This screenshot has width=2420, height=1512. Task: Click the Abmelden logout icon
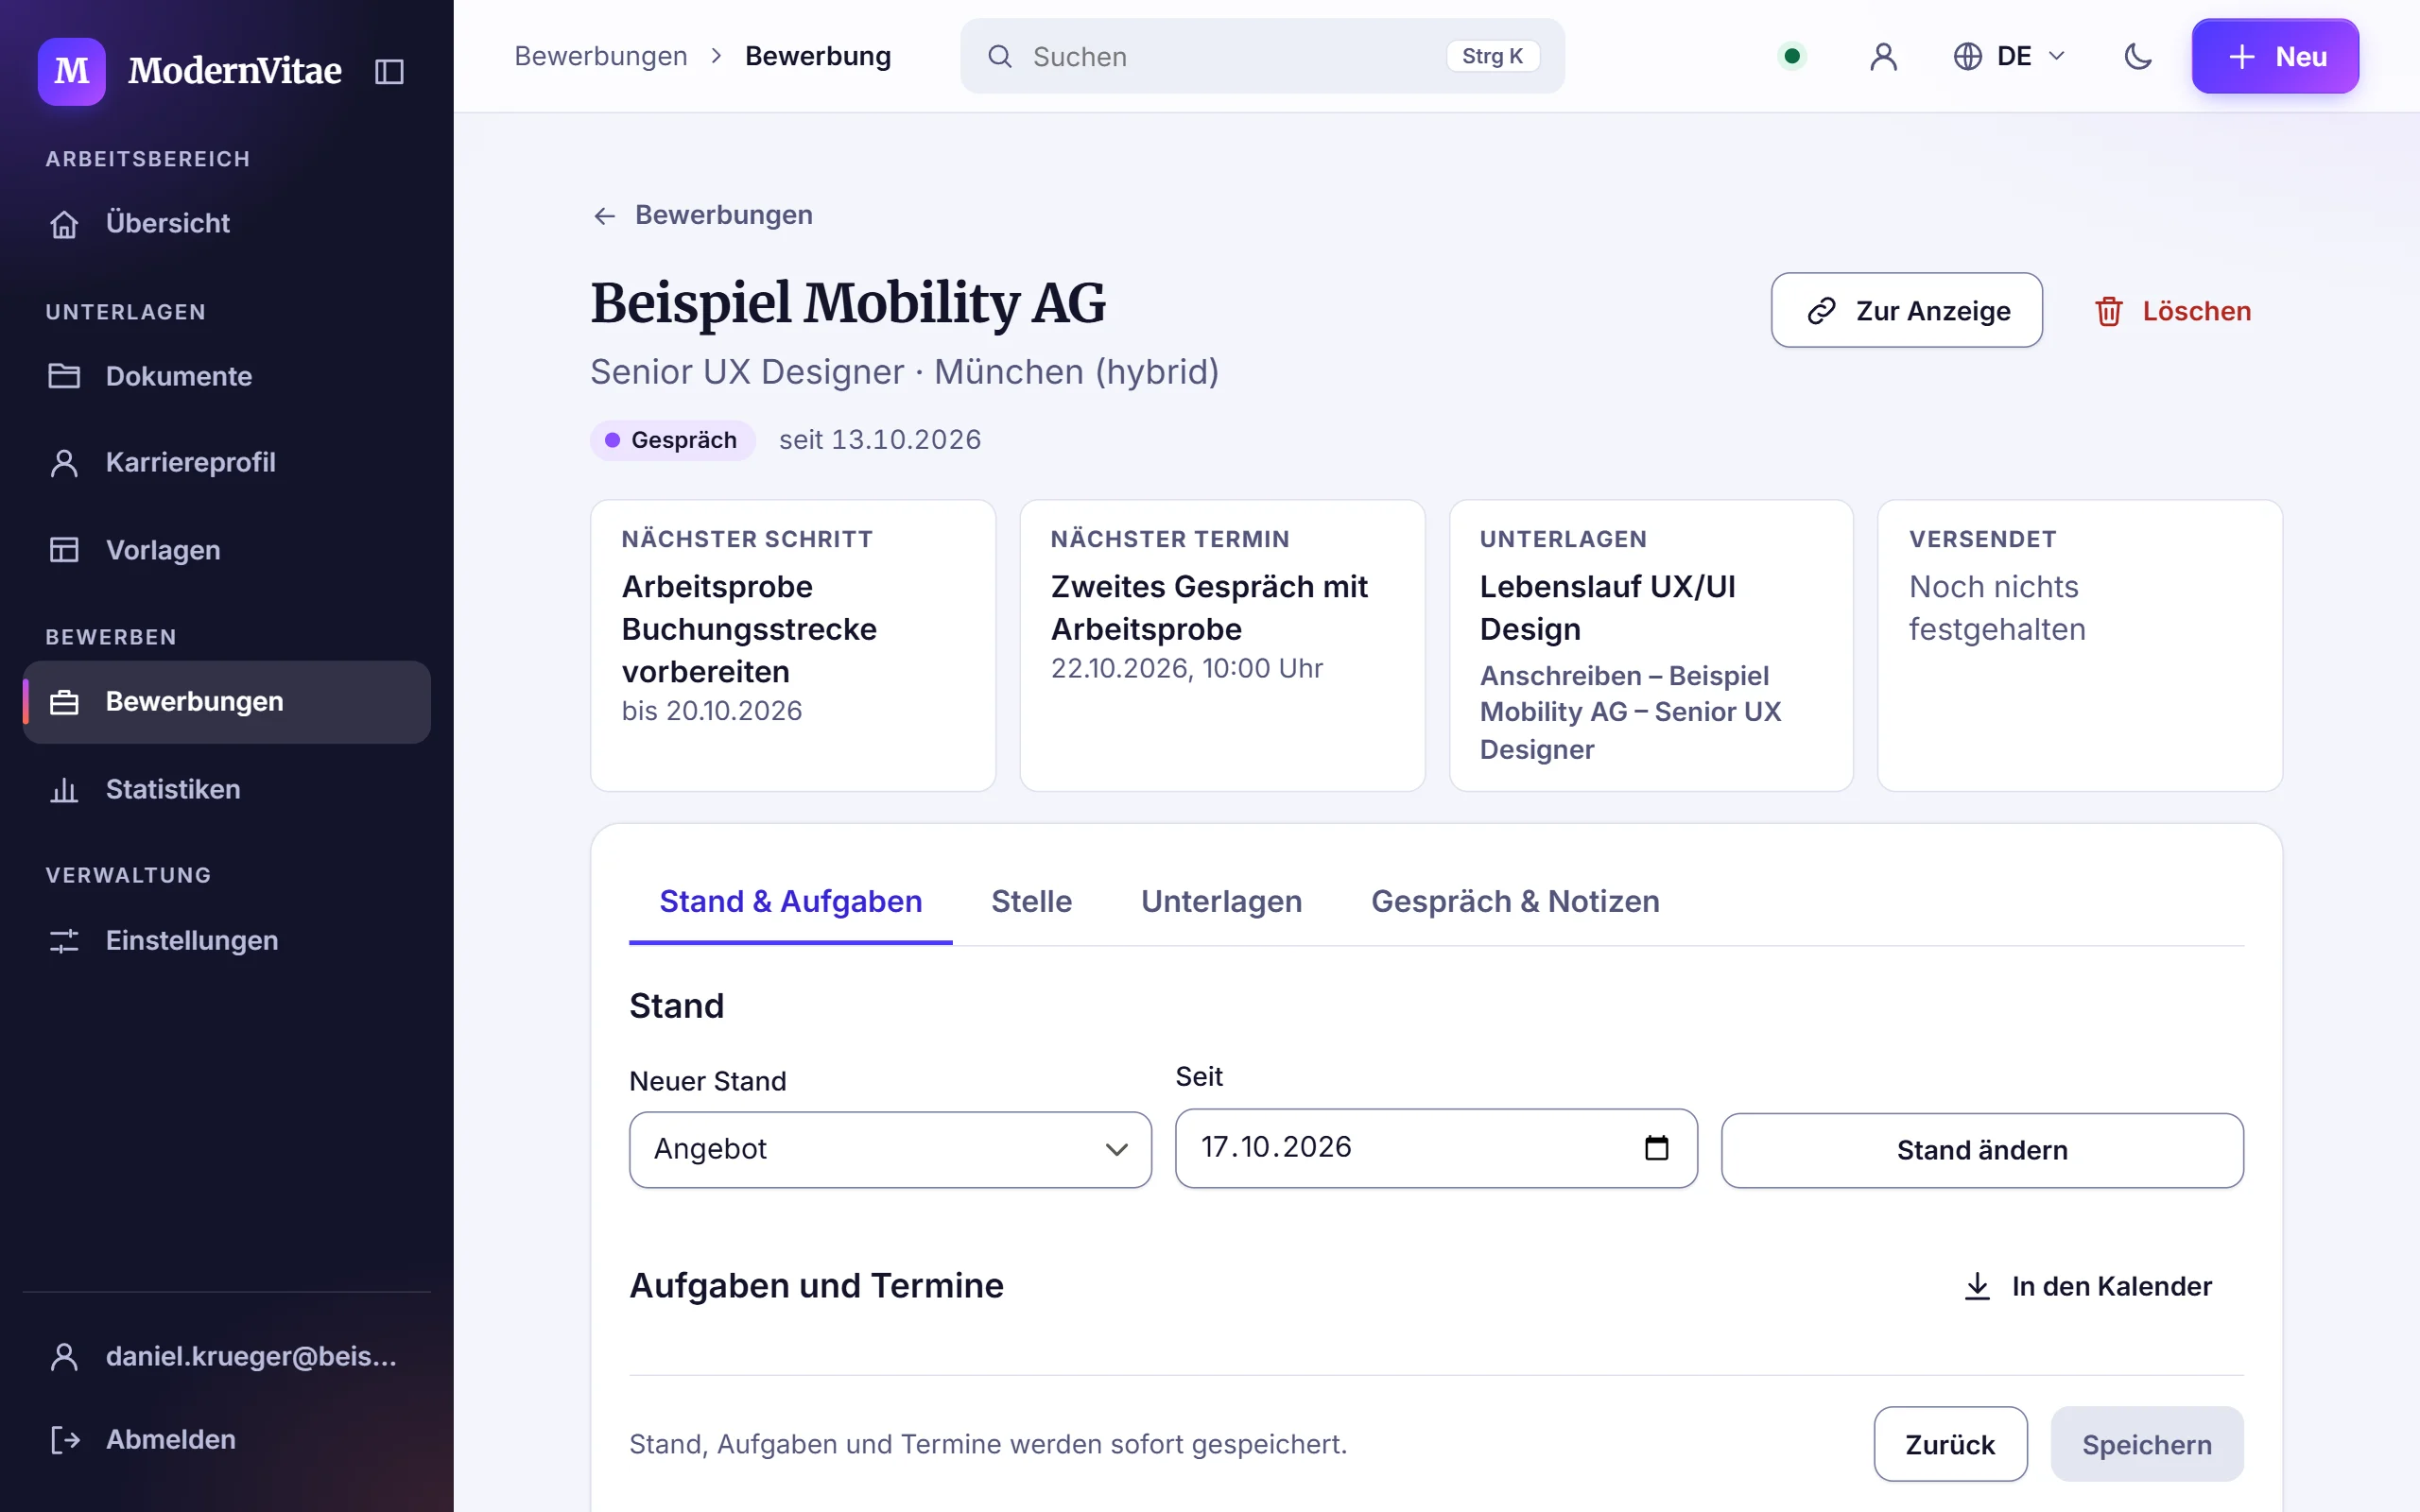[x=64, y=1439]
